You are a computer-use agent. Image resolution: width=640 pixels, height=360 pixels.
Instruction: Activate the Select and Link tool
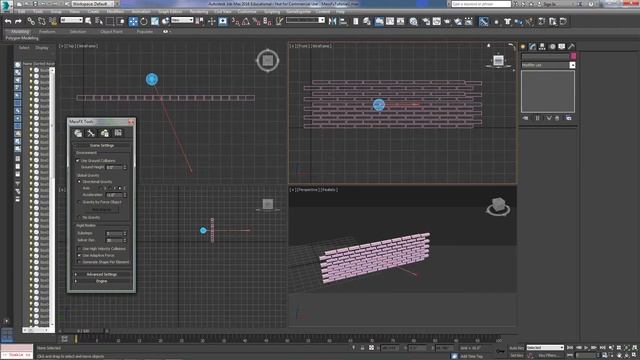click(x=31, y=21)
